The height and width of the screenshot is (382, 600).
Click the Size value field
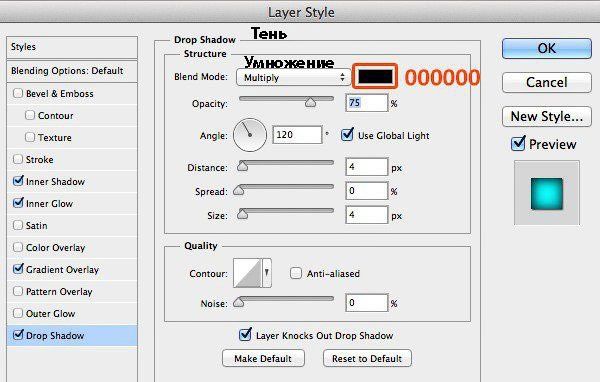pos(367,215)
